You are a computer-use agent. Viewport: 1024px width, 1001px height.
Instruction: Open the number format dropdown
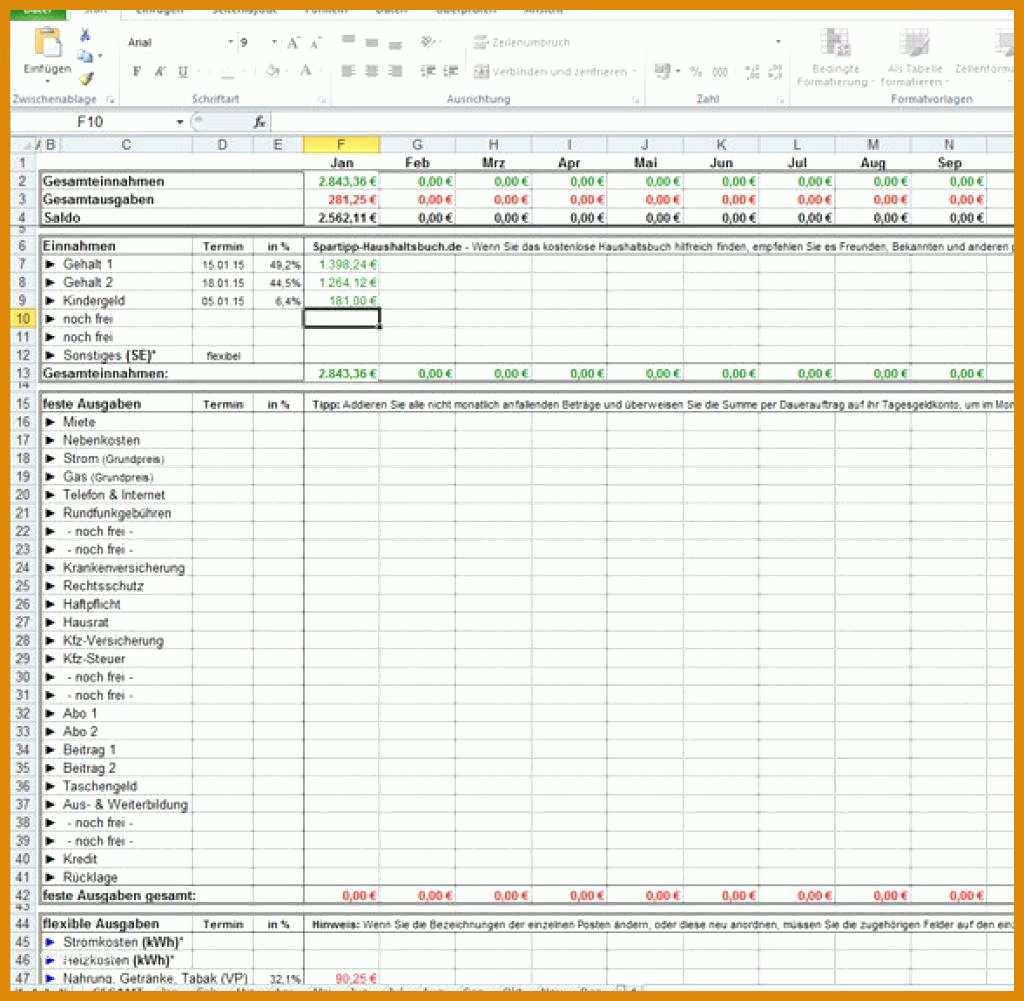click(x=778, y=42)
